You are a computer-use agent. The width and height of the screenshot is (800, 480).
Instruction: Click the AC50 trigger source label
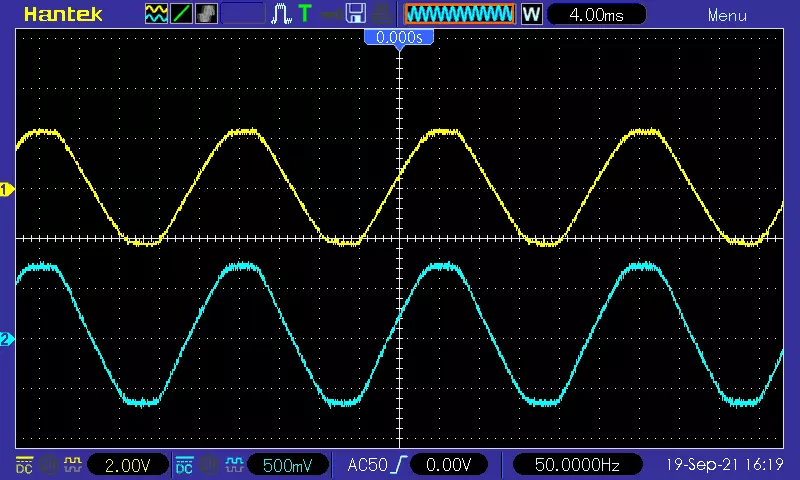pos(367,465)
